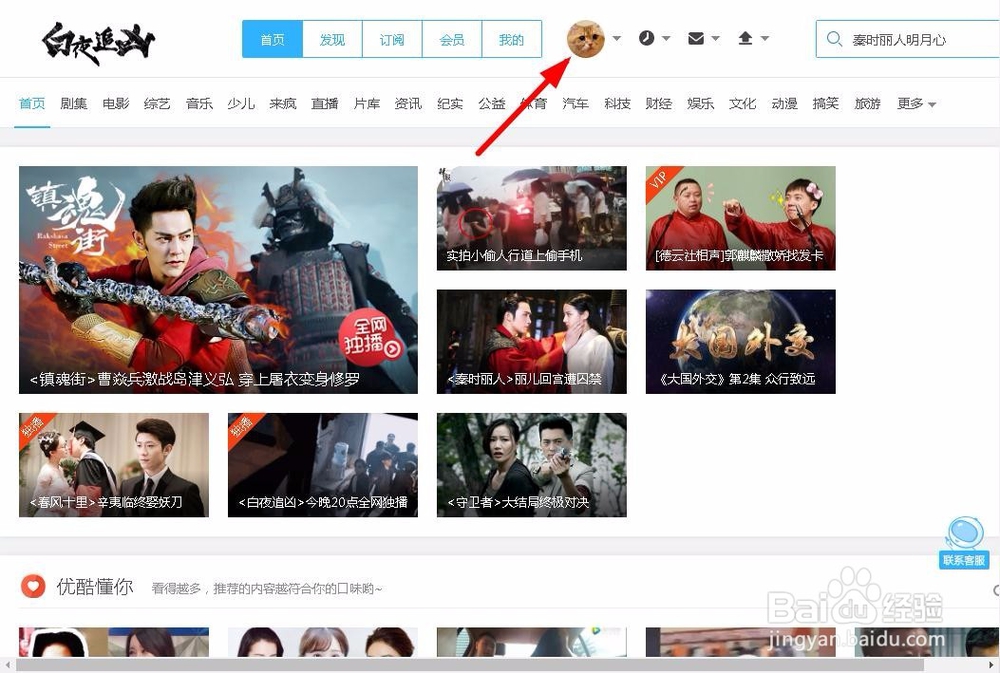Expand the dropdown arrow beside the avatar
Screen dimensions: 1000x673
617,38
